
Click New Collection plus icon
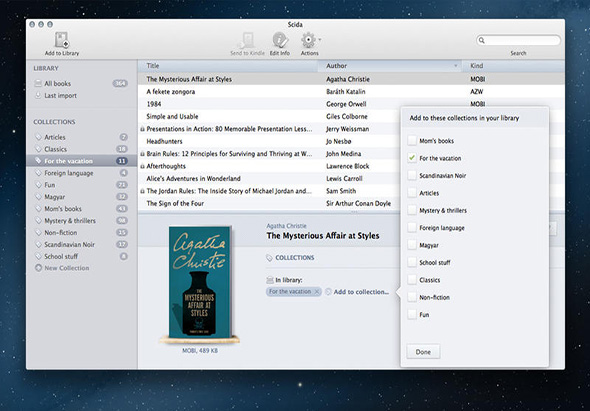pos(38,268)
